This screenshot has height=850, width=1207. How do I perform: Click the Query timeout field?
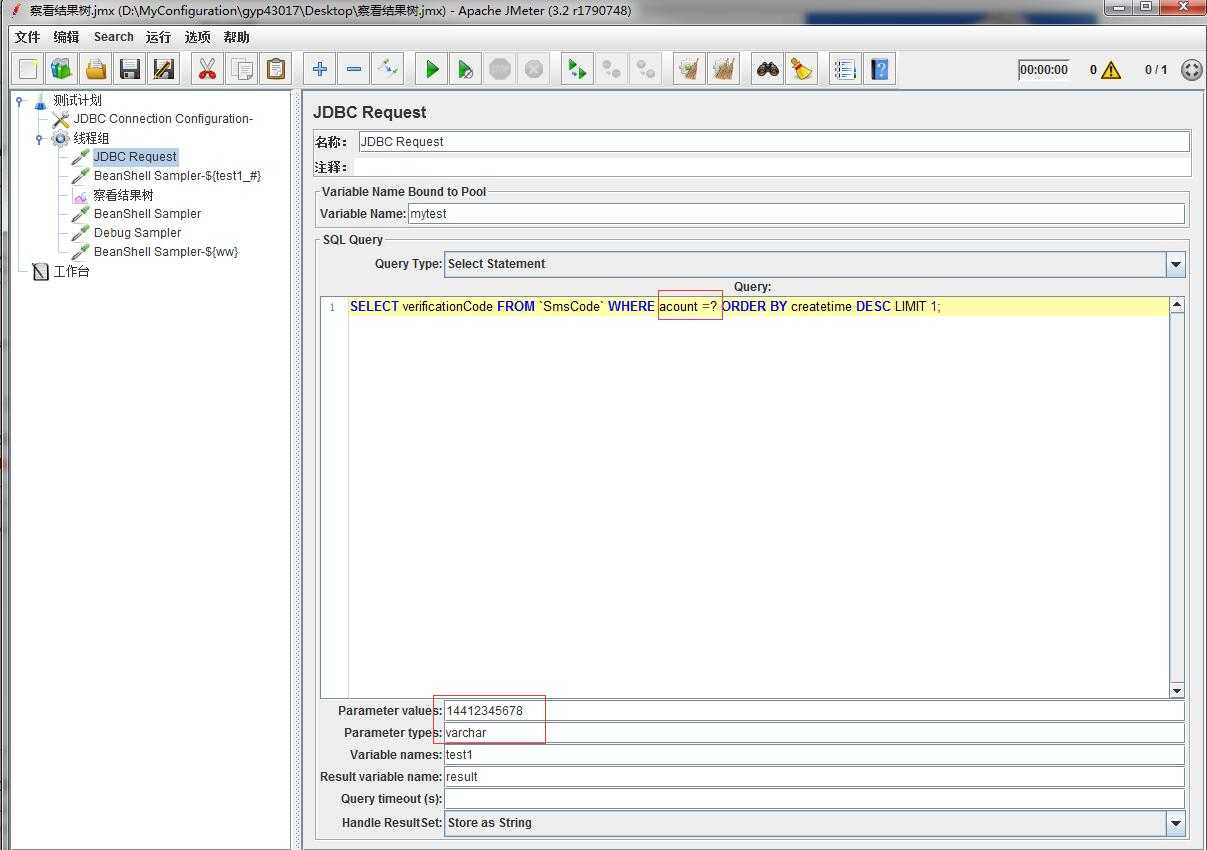pyautogui.click(x=814, y=799)
